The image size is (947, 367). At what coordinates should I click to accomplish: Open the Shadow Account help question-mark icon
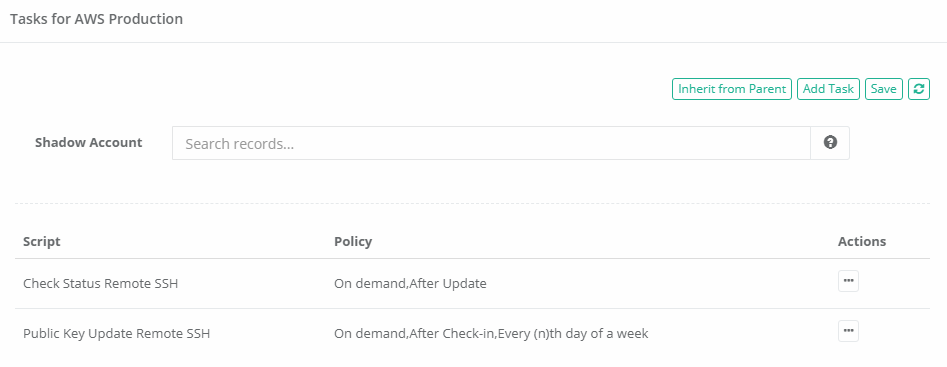[x=830, y=142]
